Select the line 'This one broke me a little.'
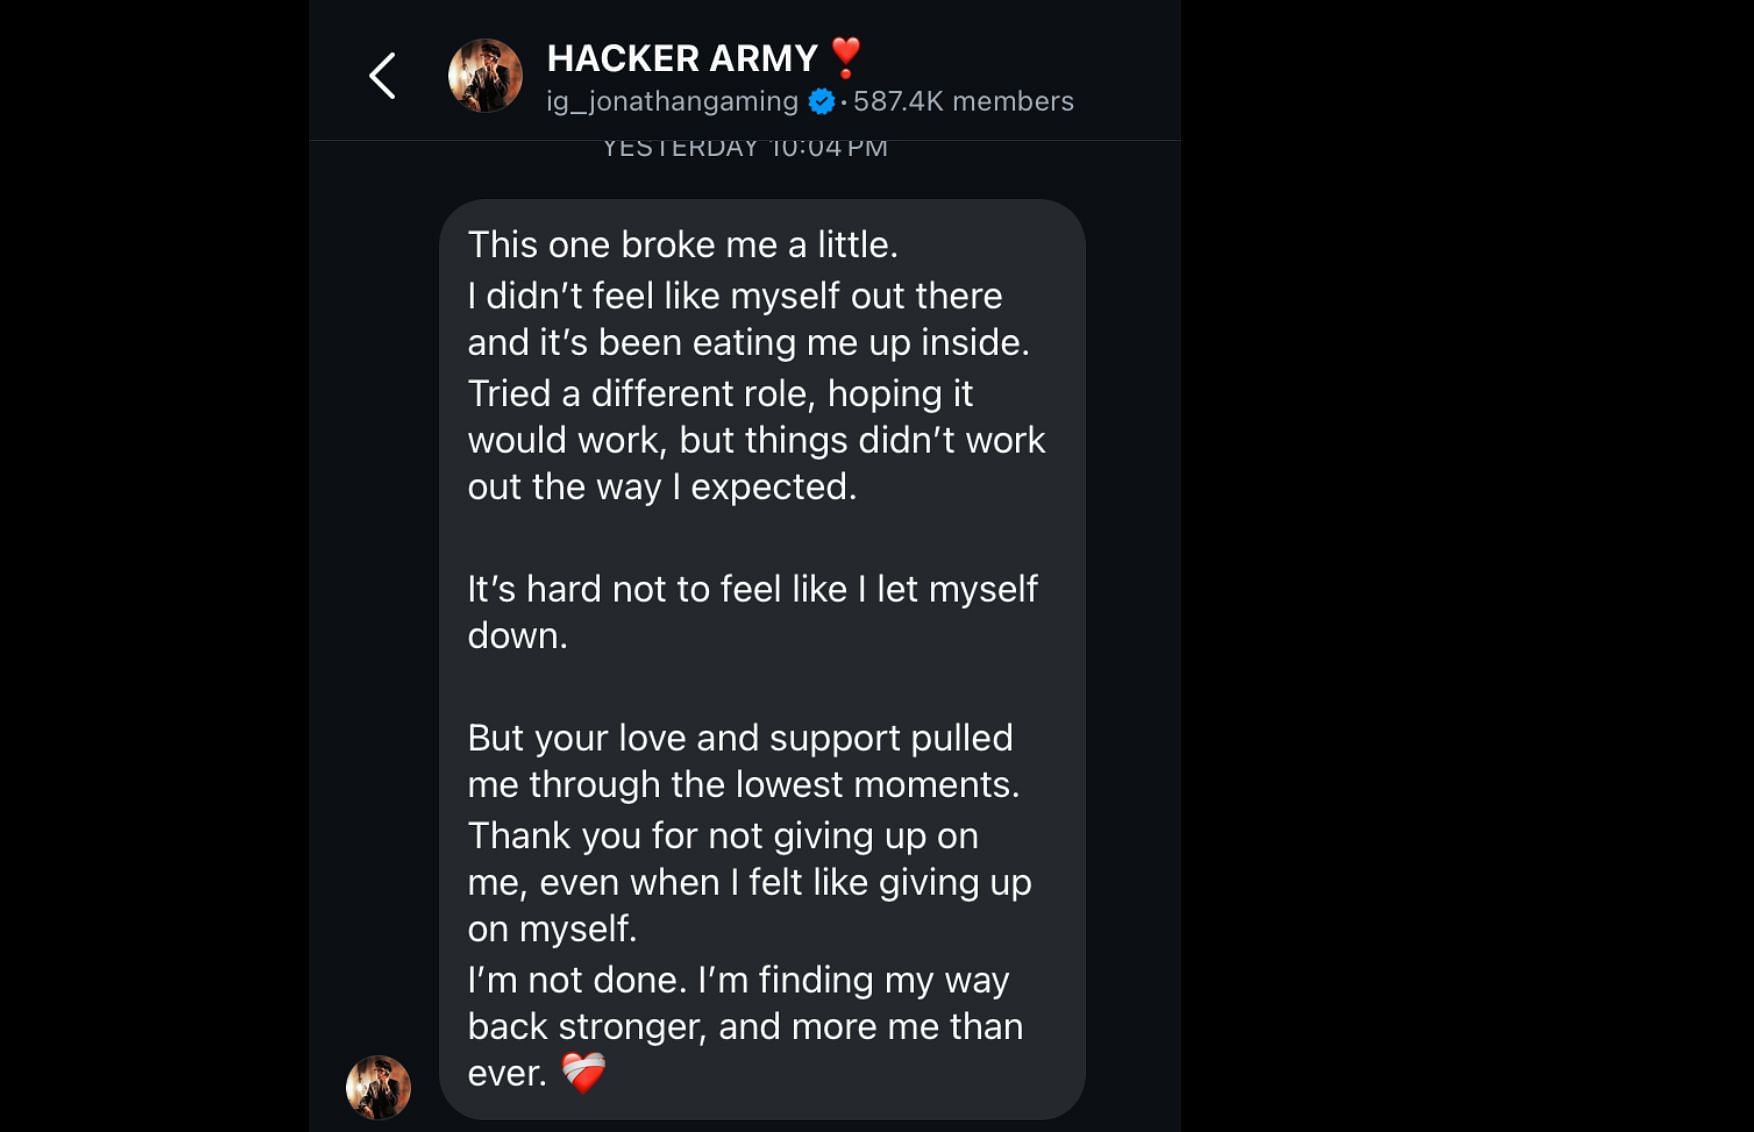Screen dimensions: 1754x1132 click(x=683, y=245)
